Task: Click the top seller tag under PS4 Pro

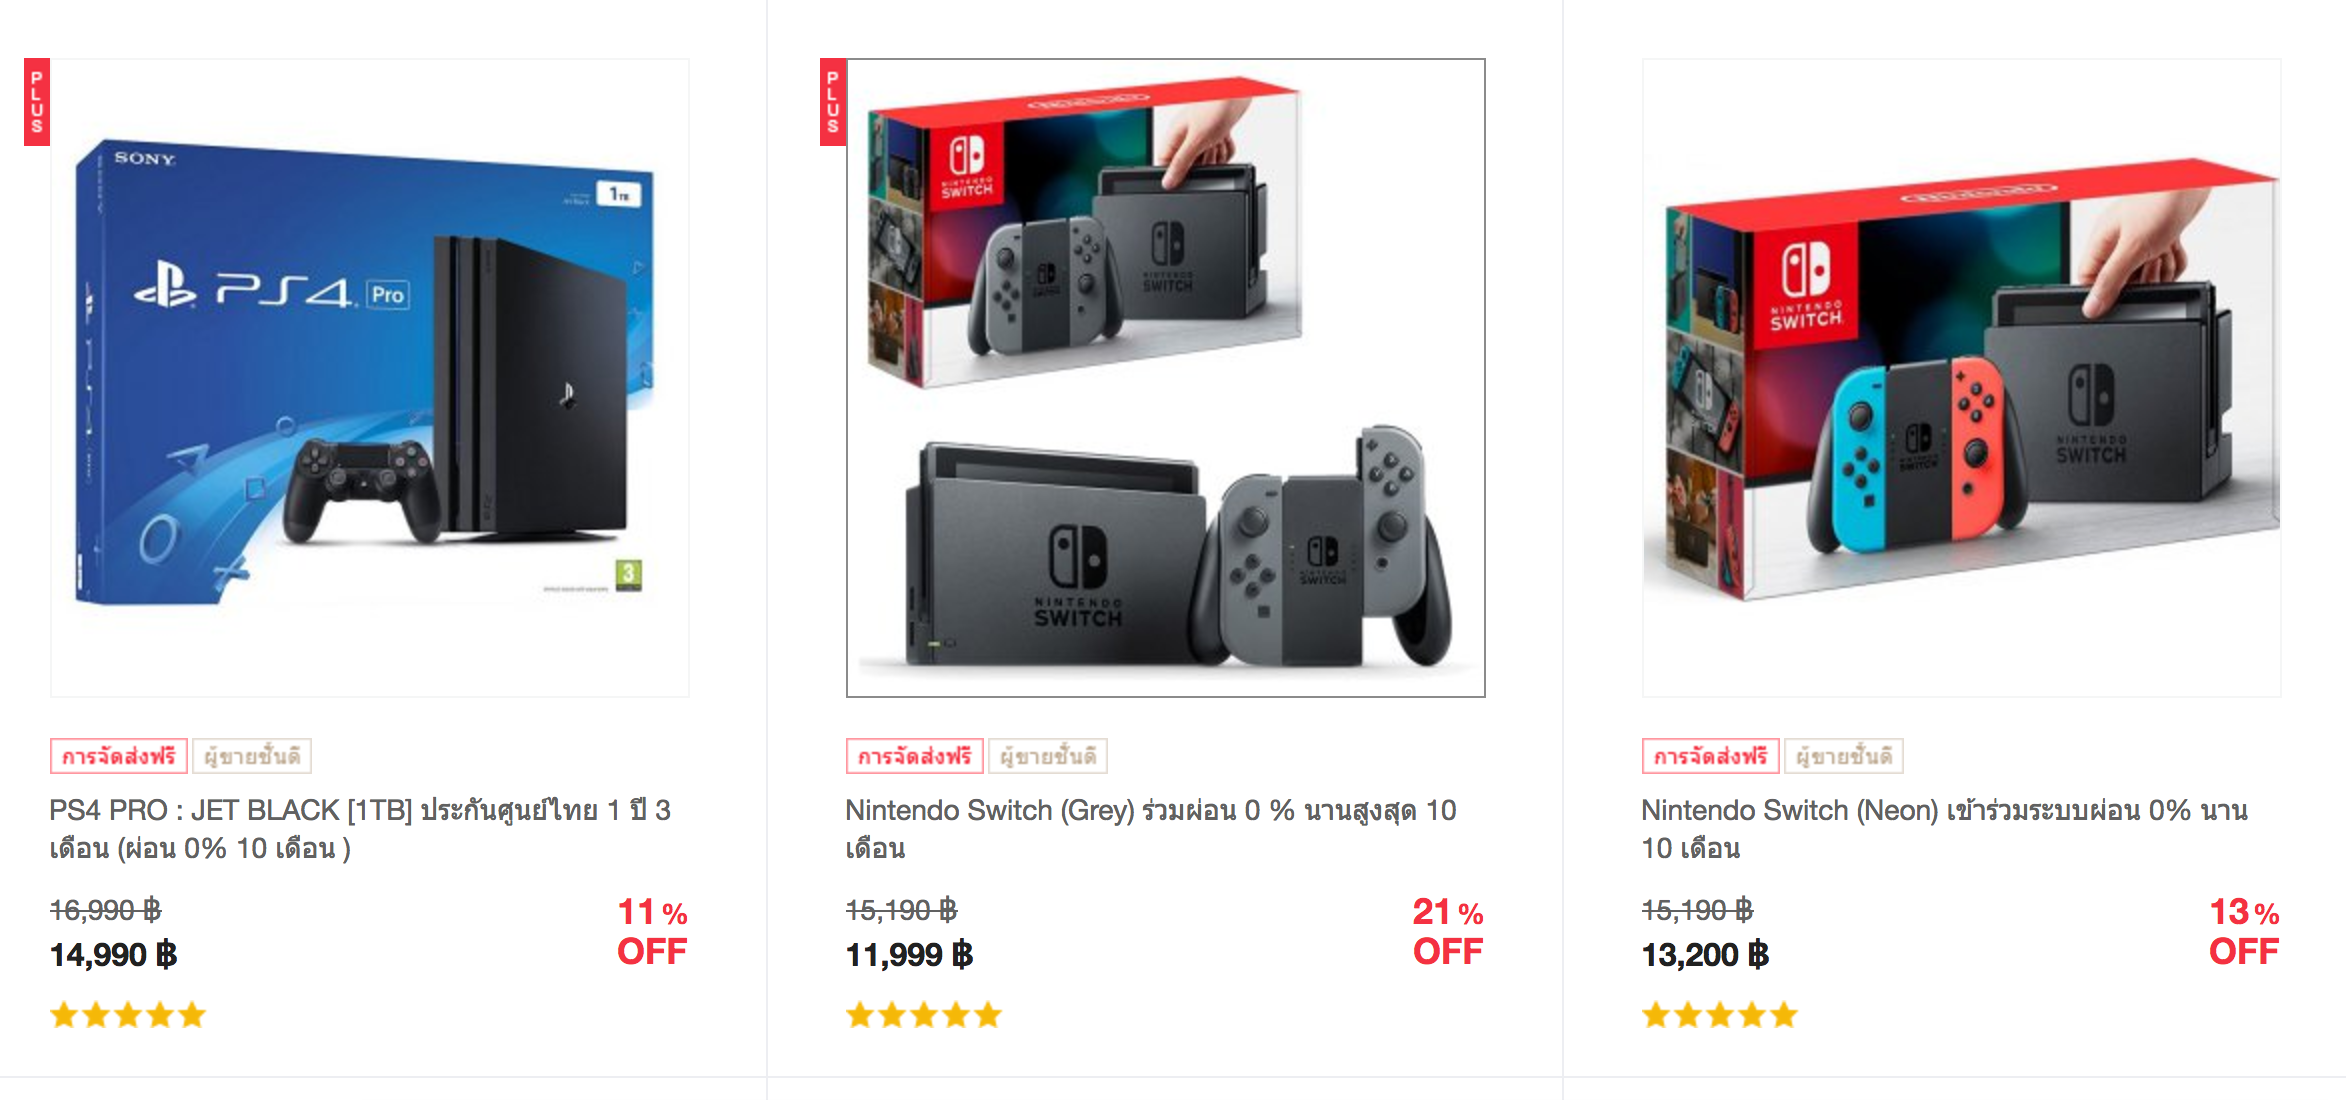Action: click(252, 756)
